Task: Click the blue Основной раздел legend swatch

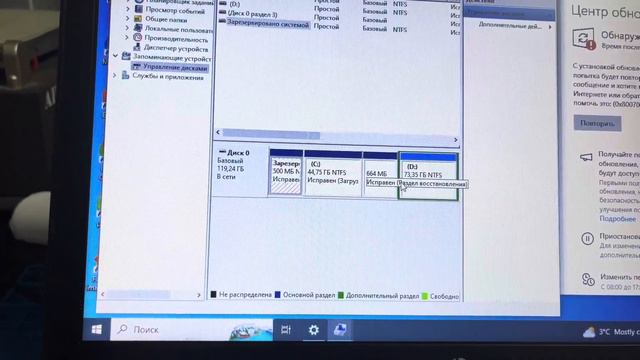Action: [278, 294]
